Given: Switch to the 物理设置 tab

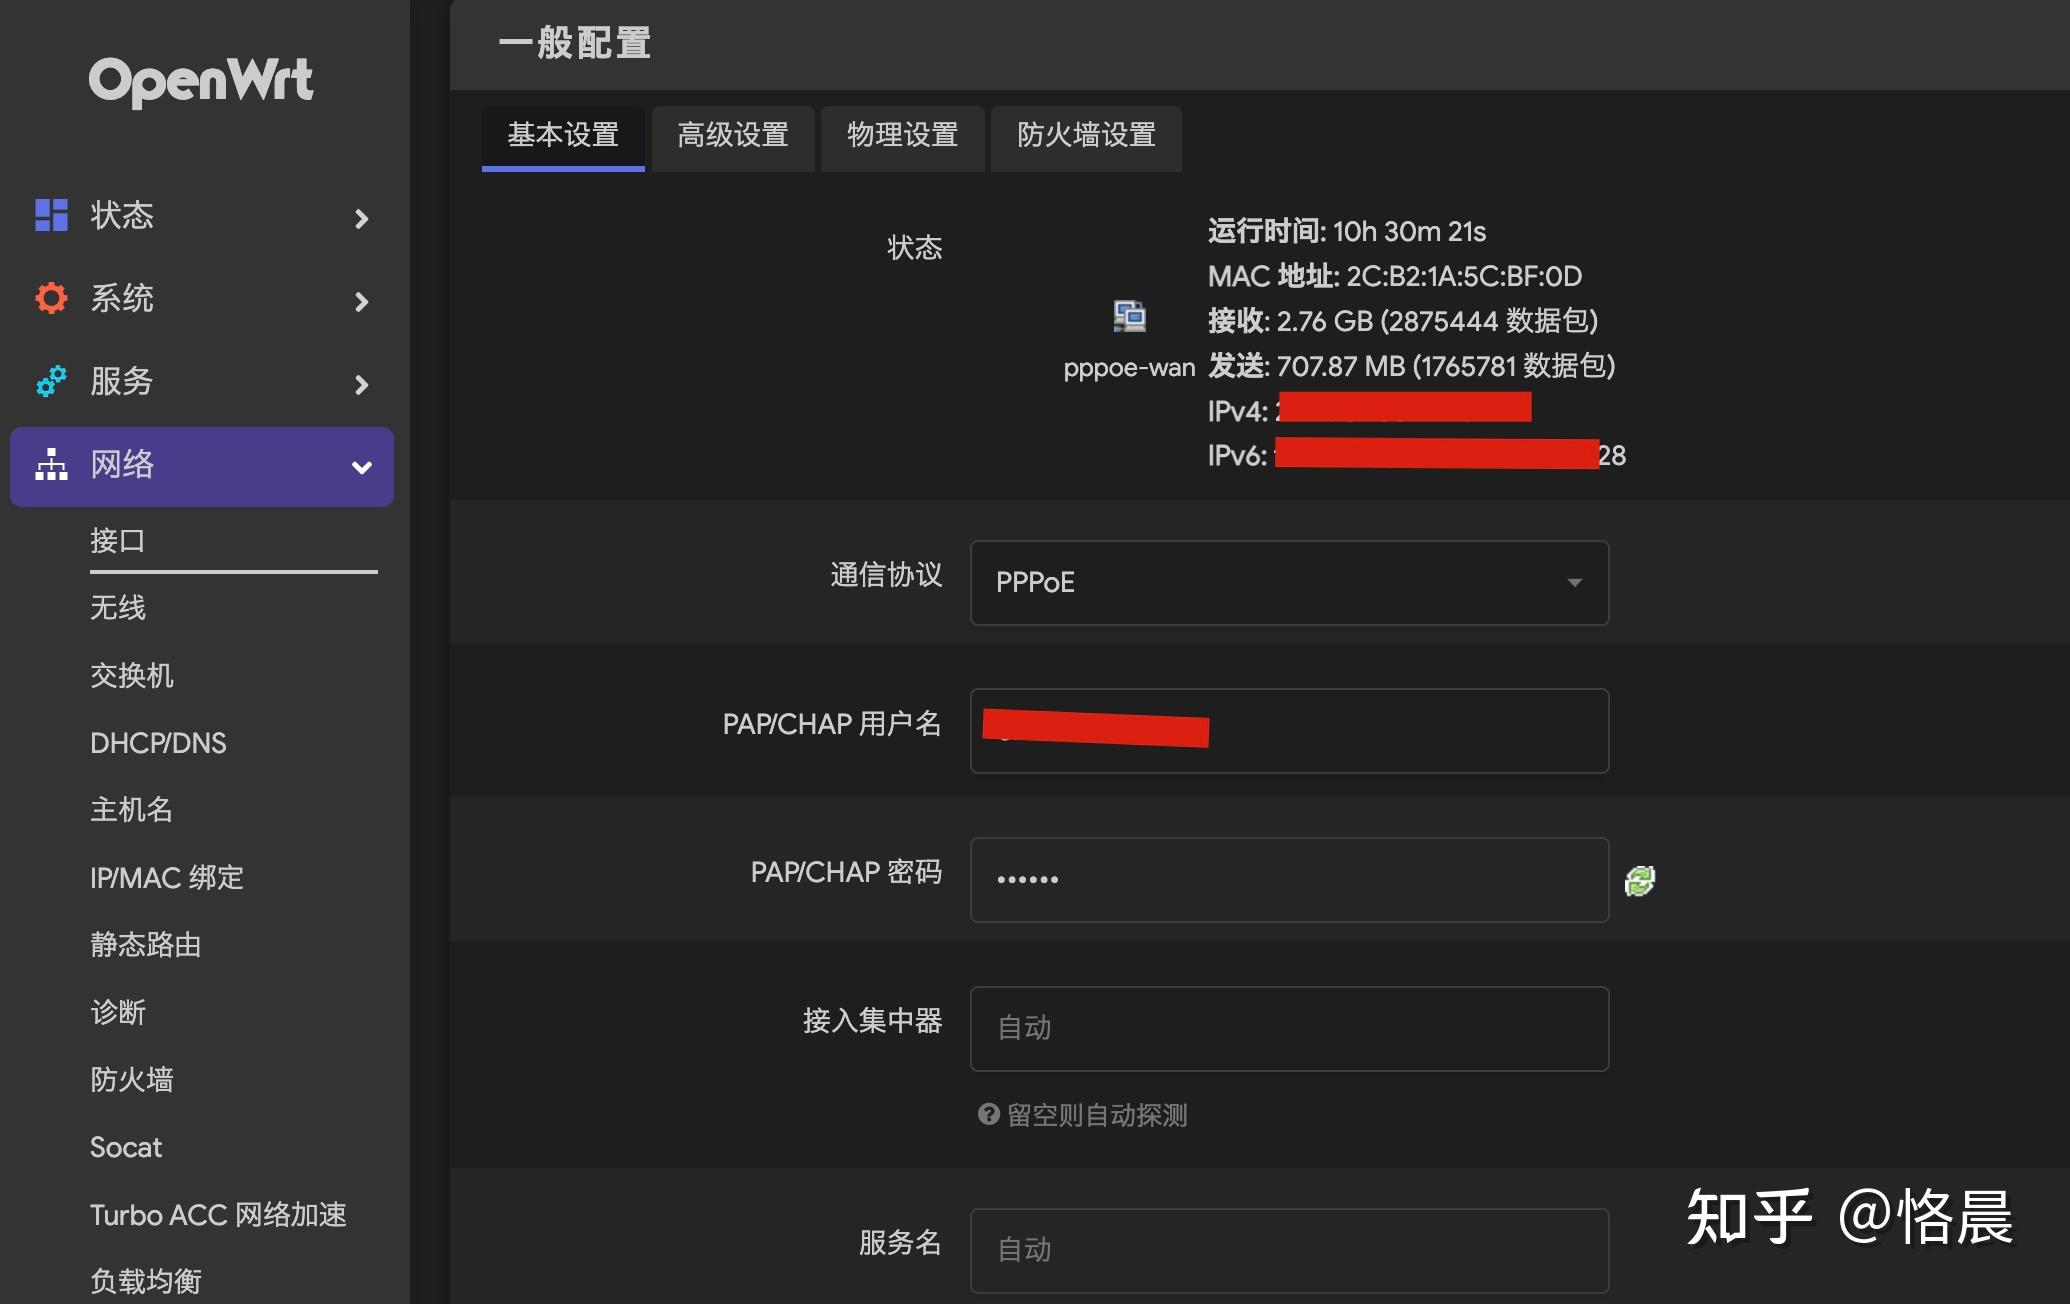Looking at the screenshot, I should pyautogui.click(x=901, y=138).
